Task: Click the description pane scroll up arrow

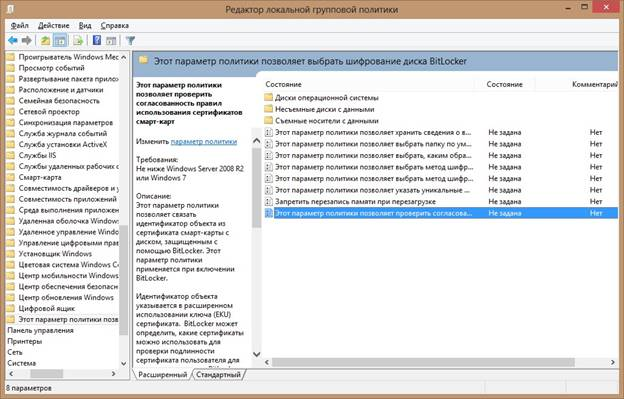Action: click(257, 140)
